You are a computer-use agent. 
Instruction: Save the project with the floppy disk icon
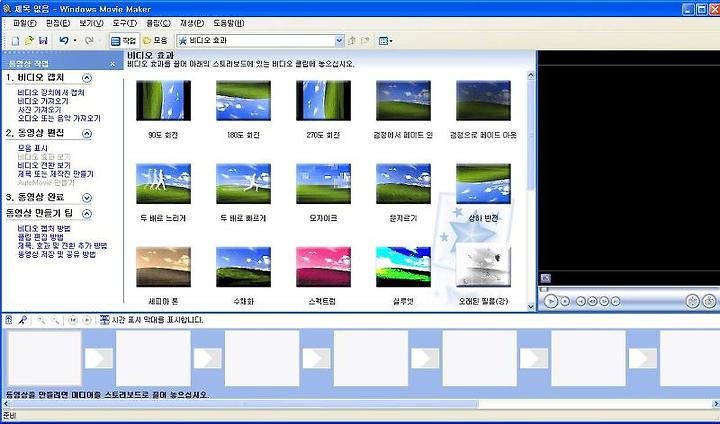[43, 41]
